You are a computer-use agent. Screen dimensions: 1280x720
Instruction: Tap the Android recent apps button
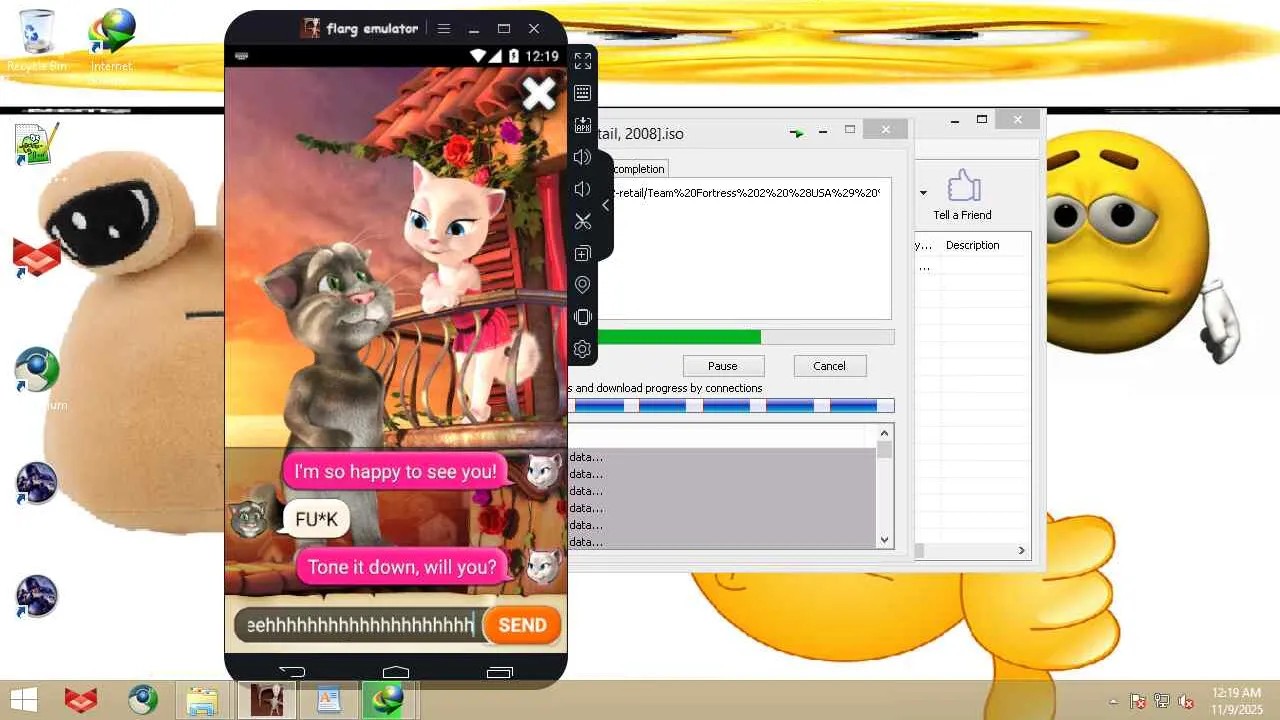coord(499,671)
